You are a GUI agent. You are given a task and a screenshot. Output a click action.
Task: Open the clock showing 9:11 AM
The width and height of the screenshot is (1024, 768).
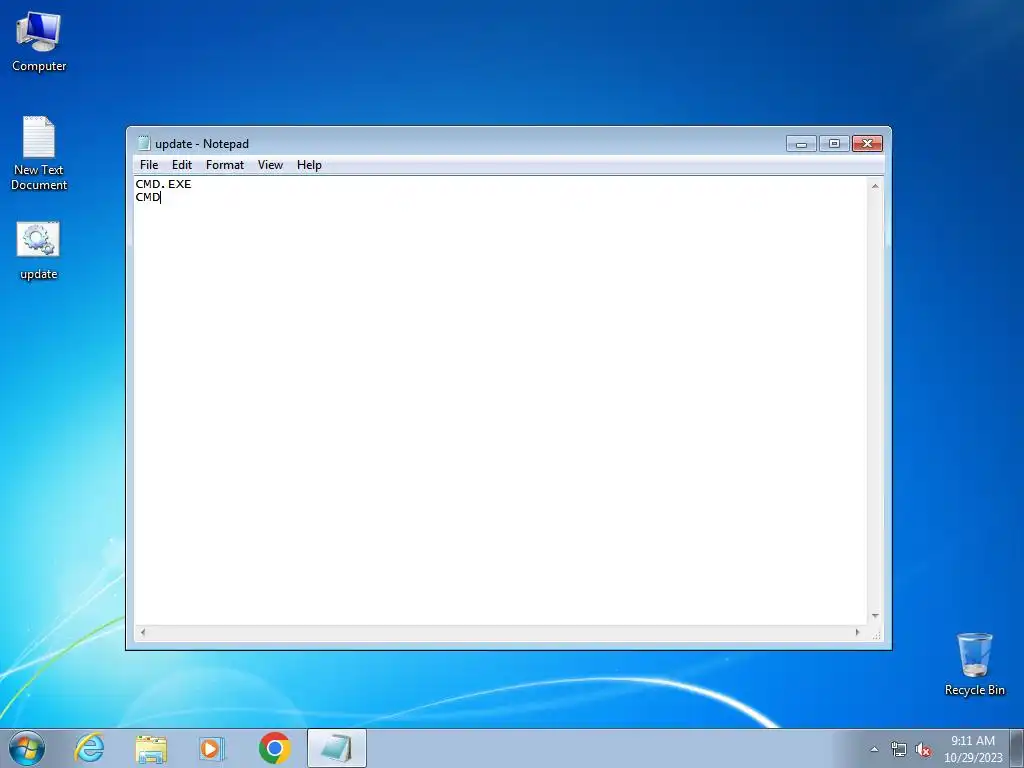pyautogui.click(x=972, y=749)
